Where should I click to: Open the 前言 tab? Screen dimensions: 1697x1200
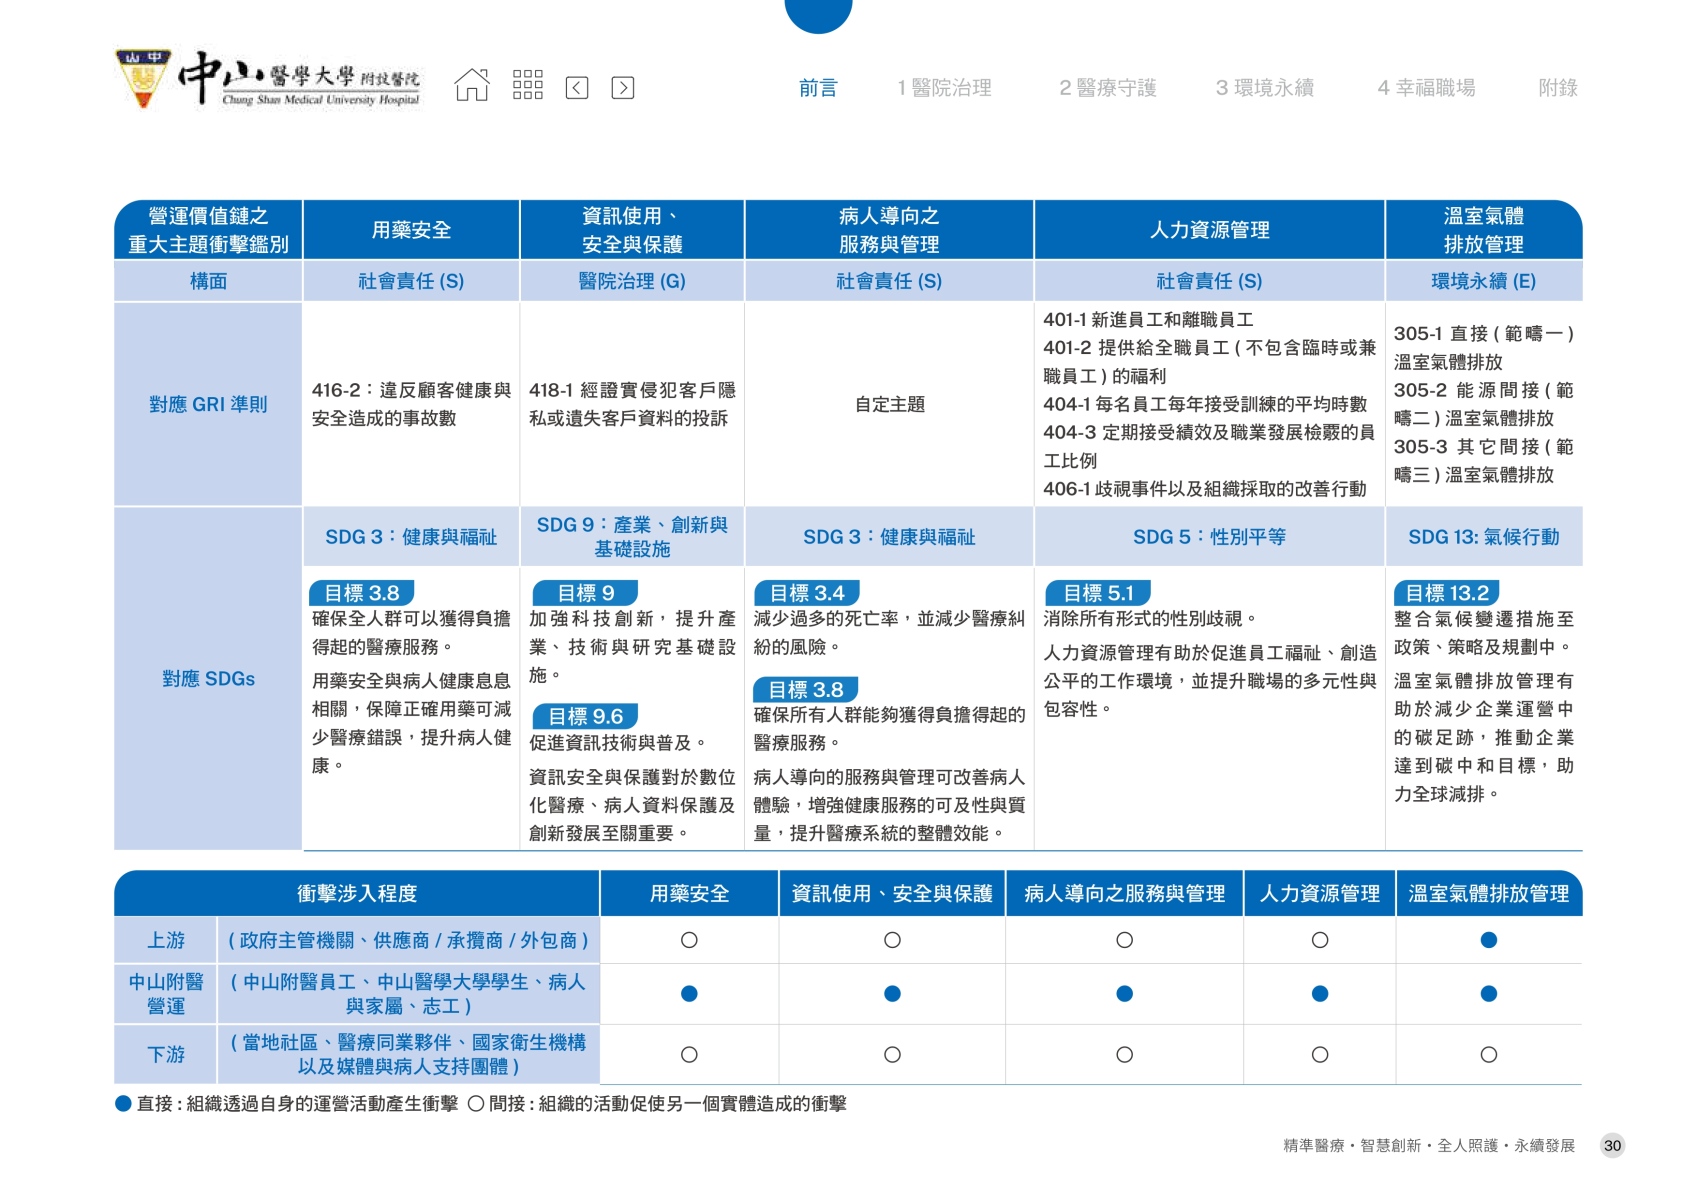tap(817, 88)
